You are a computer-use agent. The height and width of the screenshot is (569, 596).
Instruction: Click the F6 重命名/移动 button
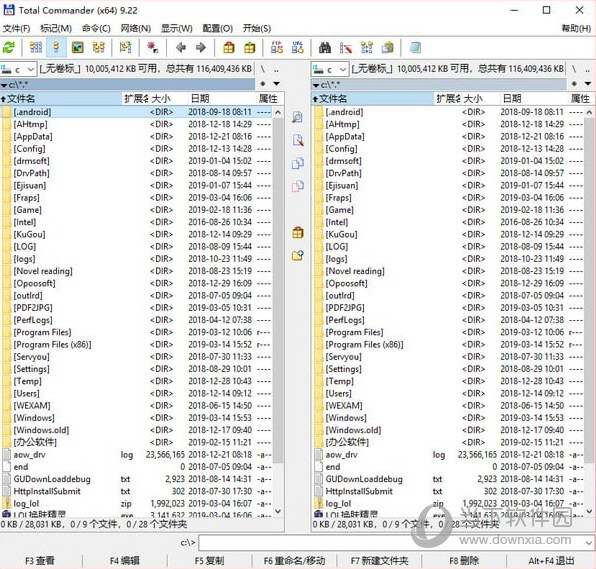point(295,561)
